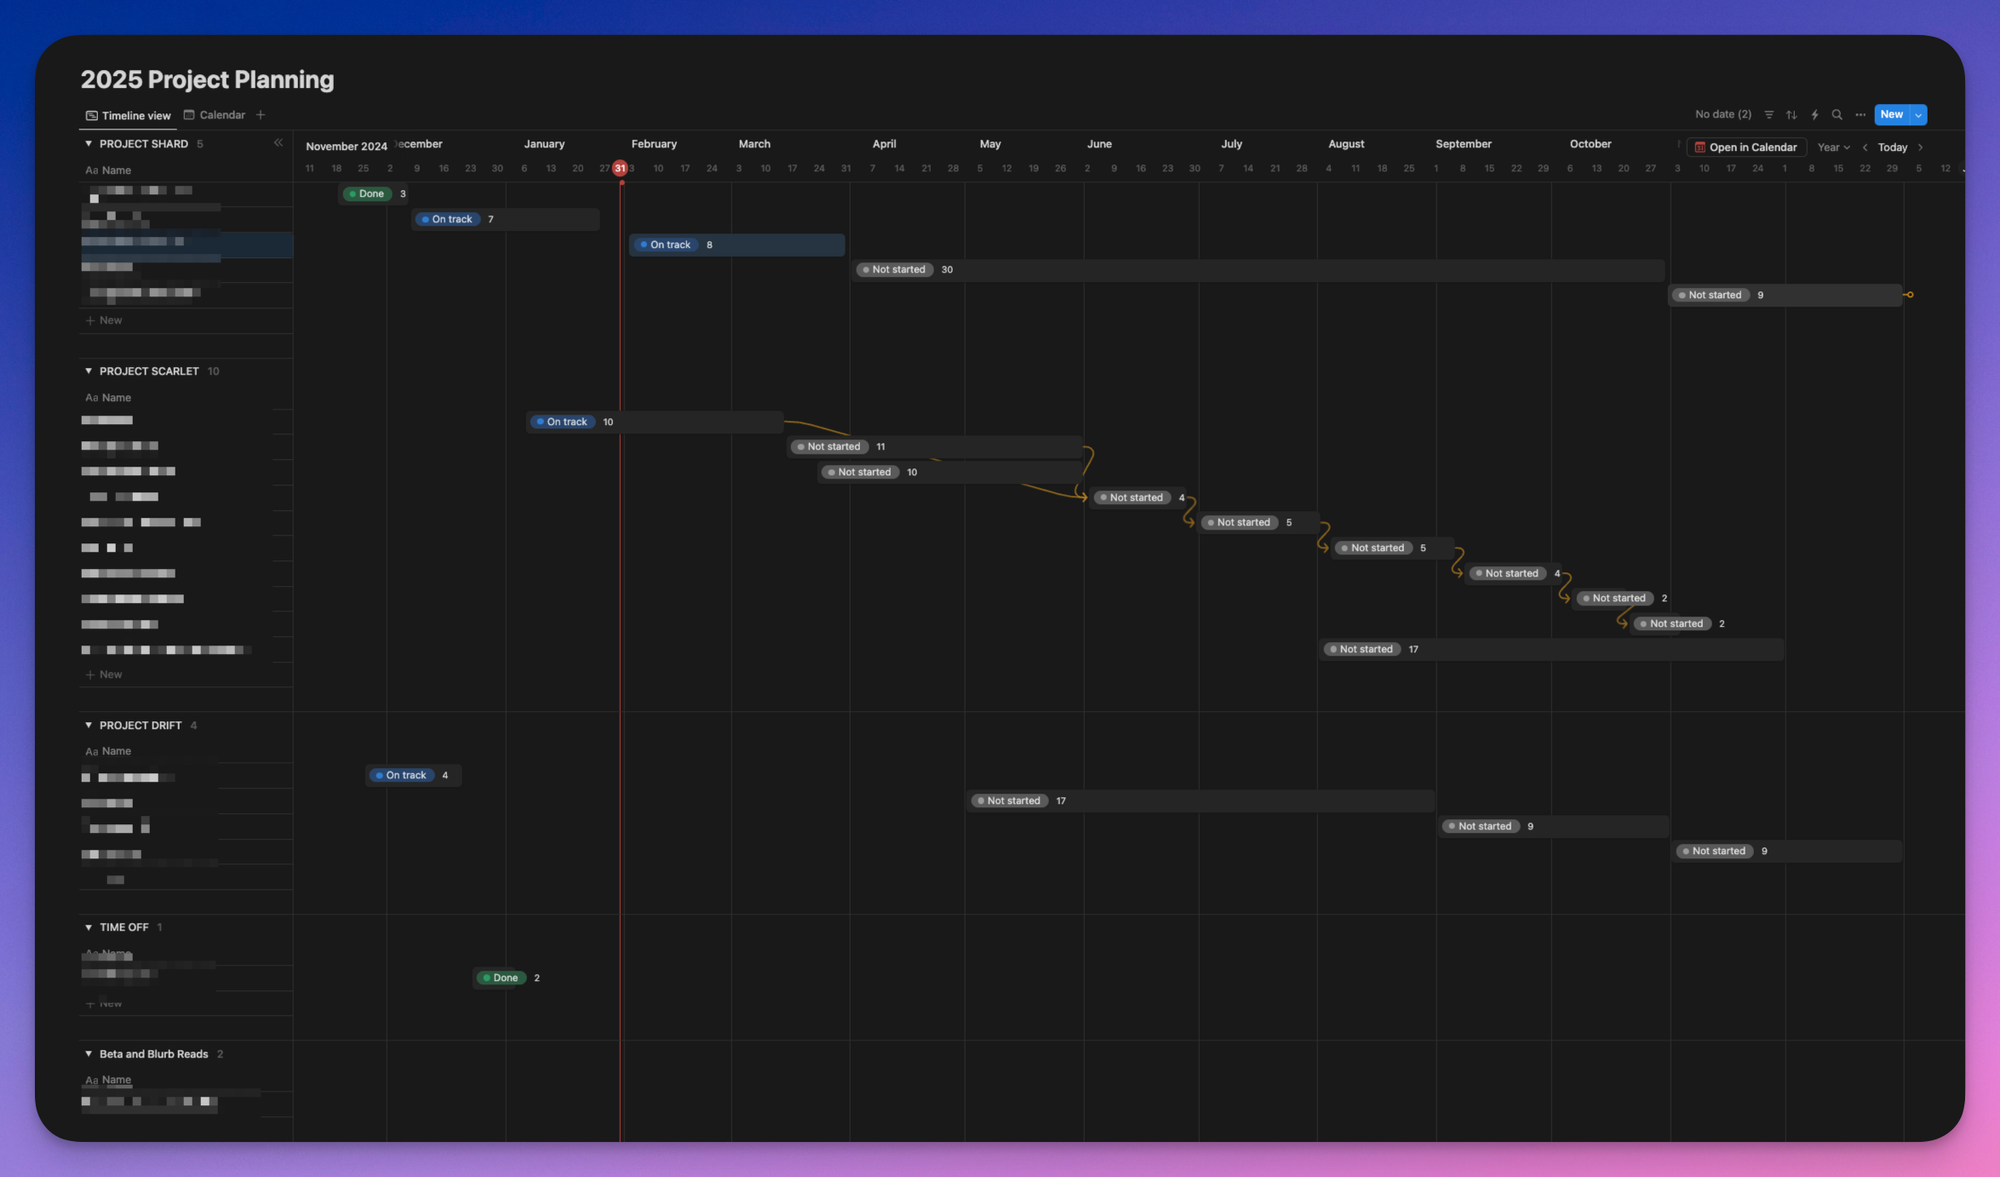Select the Timeline view tab
2000x1177 pixels.
click(128, 116)
